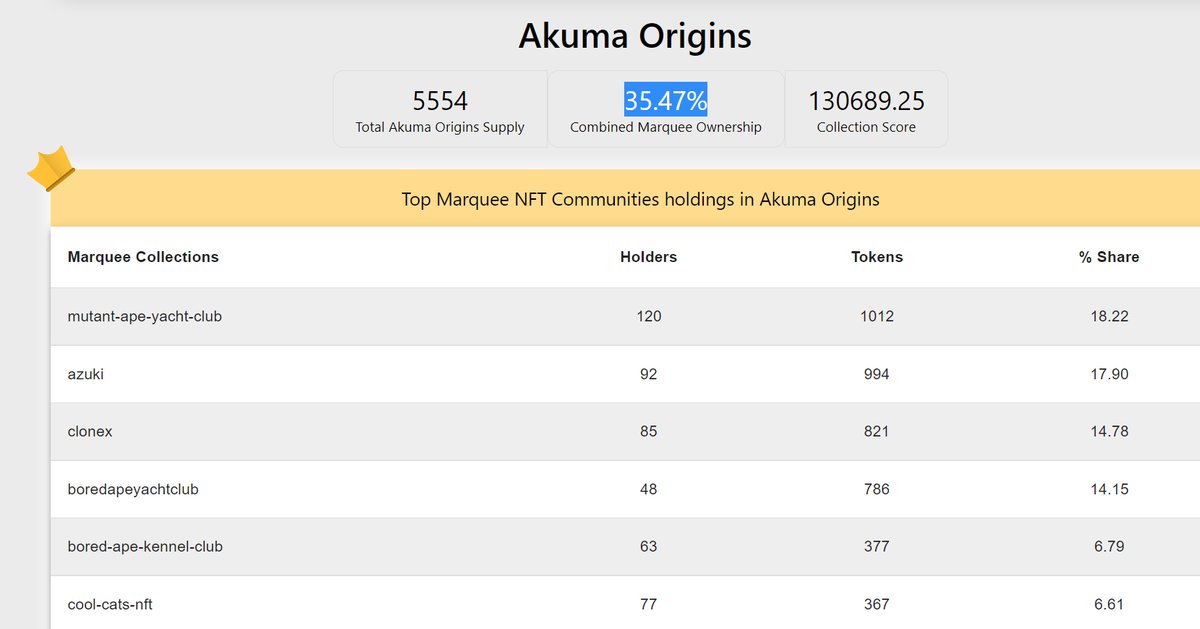Open the mutant-ape-yacht-club row
The image size is (1200, 629).
point(625,316)
